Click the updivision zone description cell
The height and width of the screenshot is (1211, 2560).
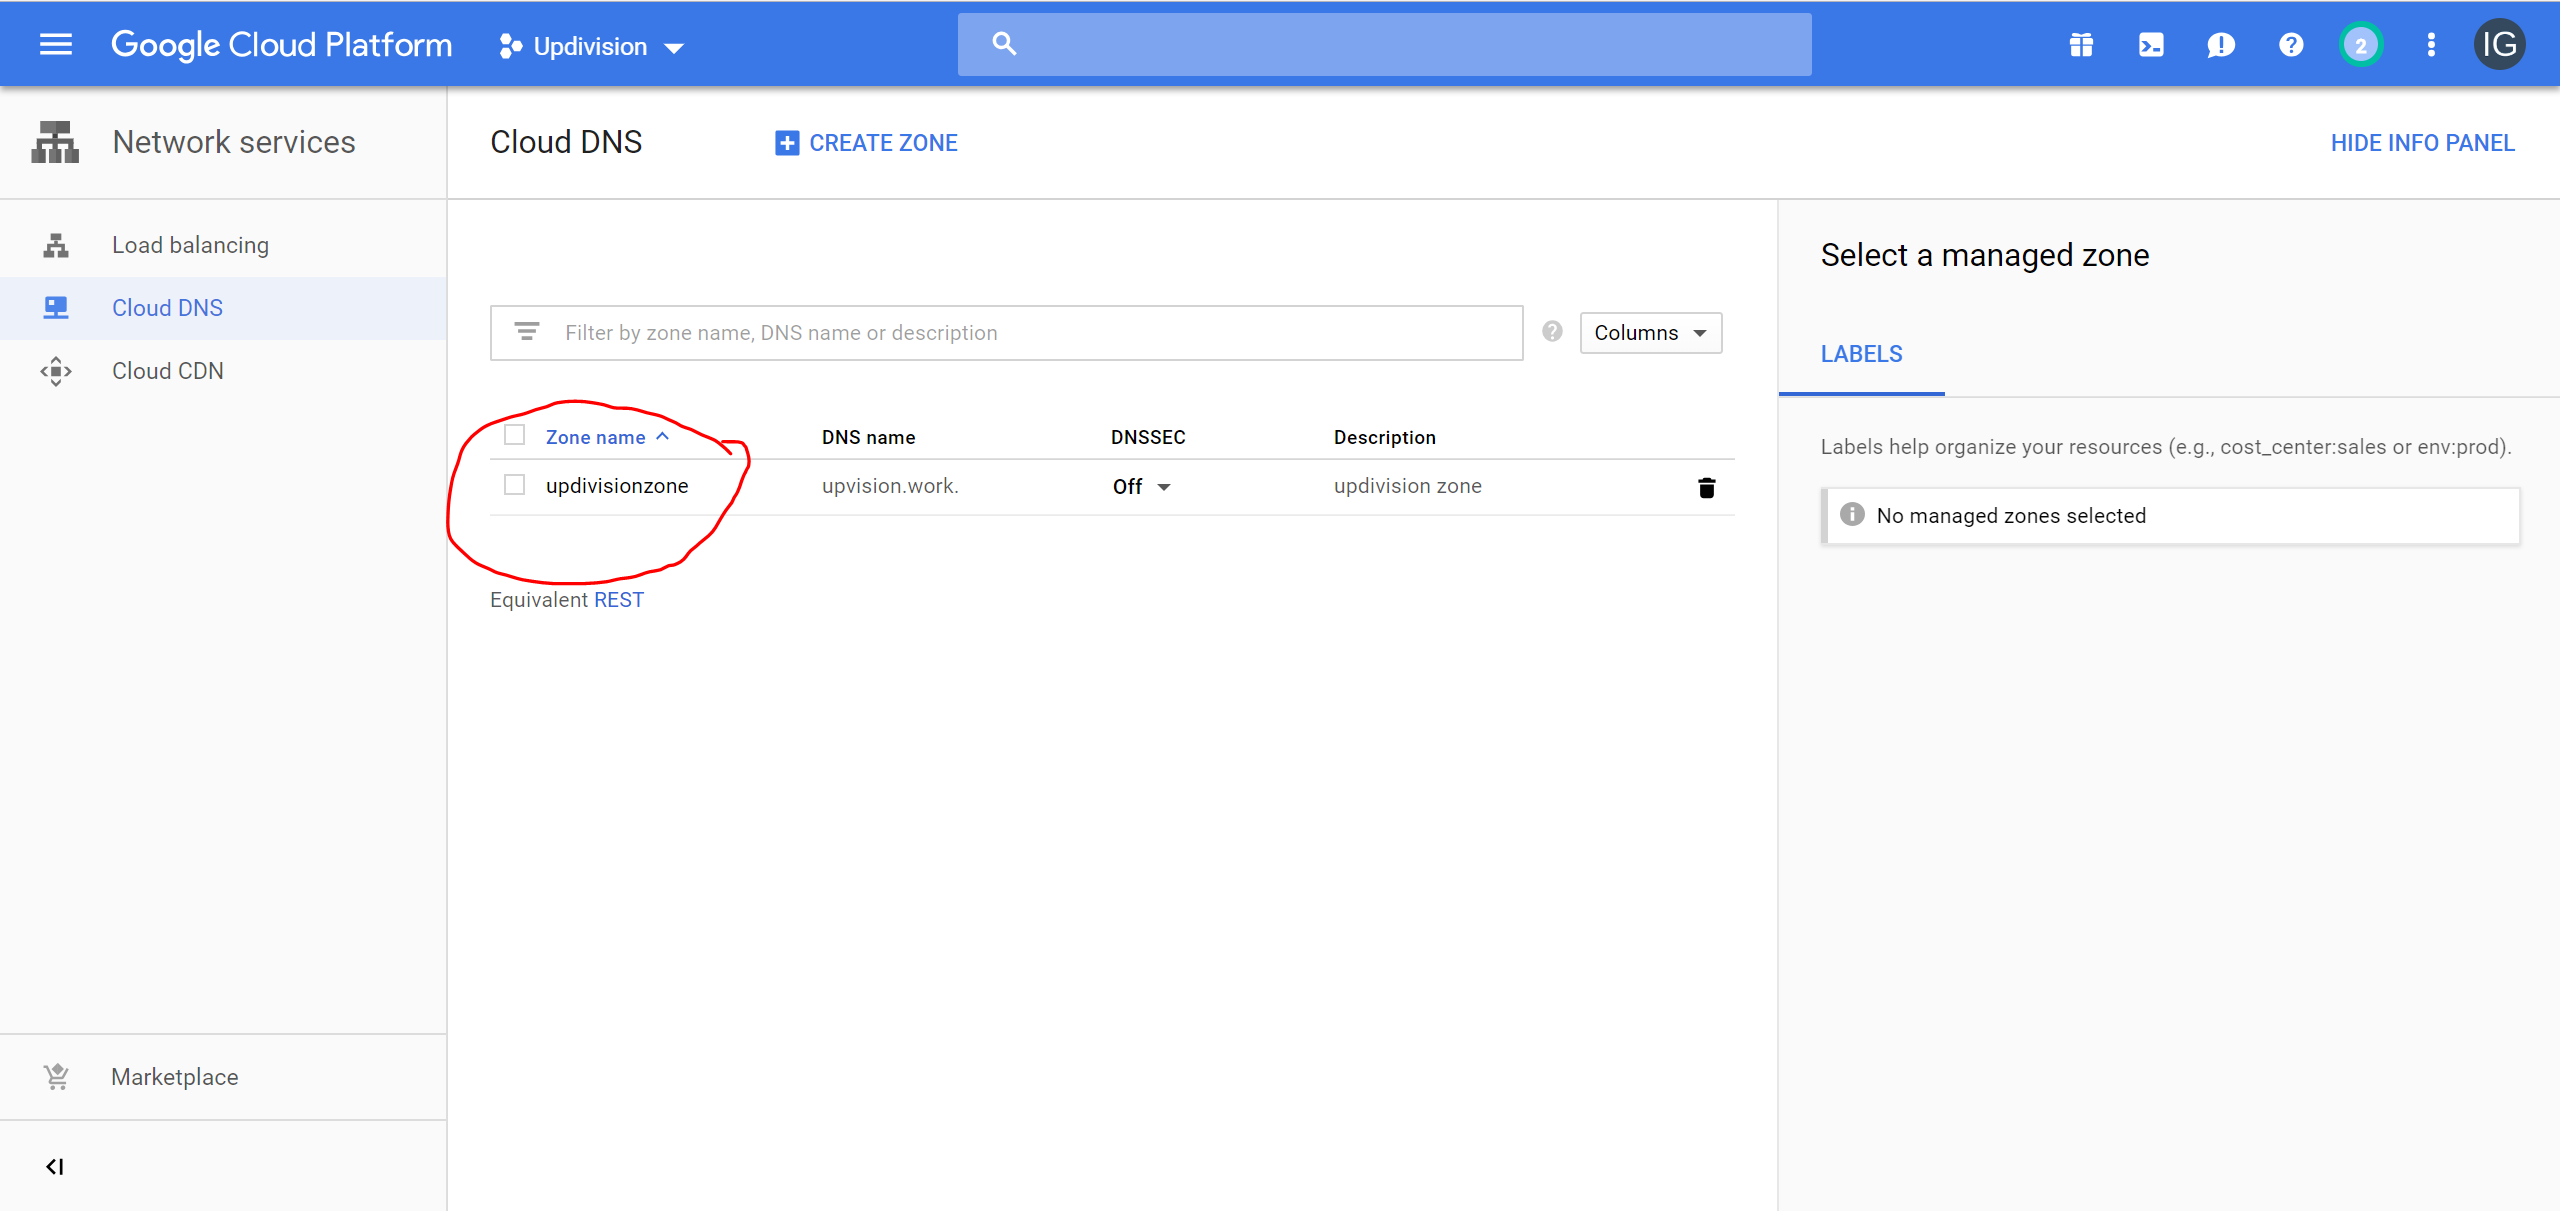click(x=1408, y=486)
